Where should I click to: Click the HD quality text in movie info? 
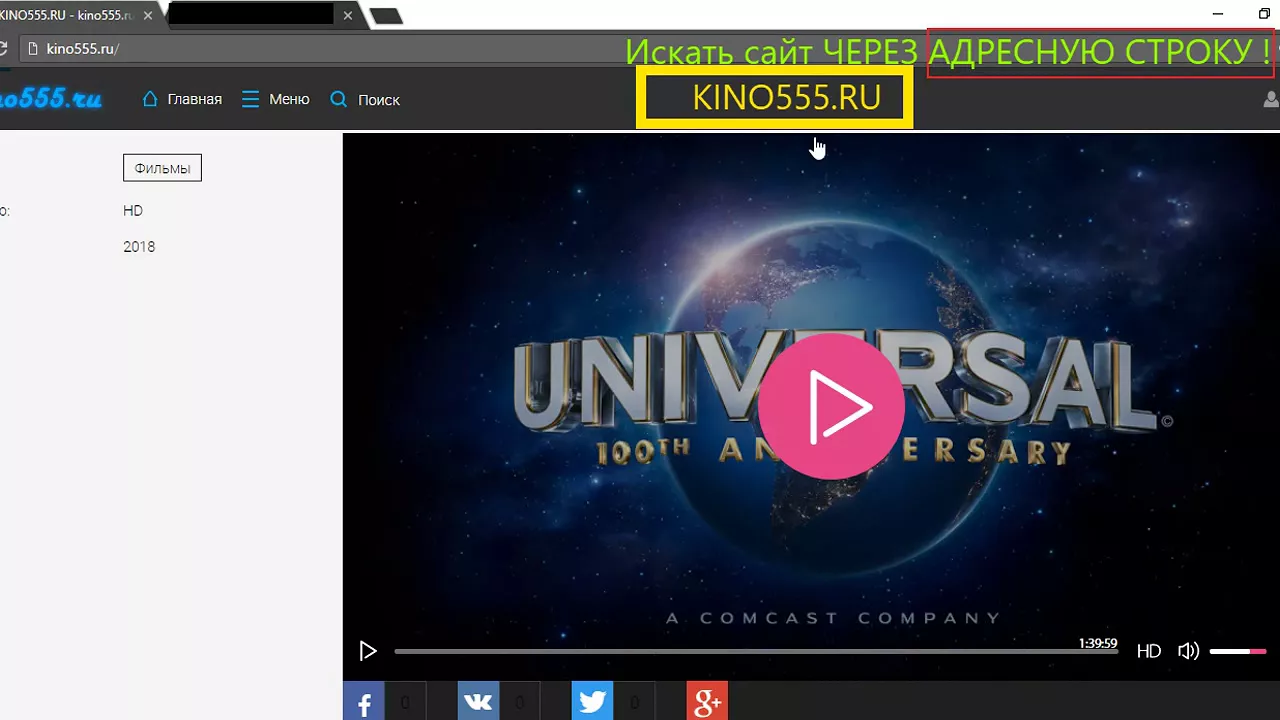point(133,210)
